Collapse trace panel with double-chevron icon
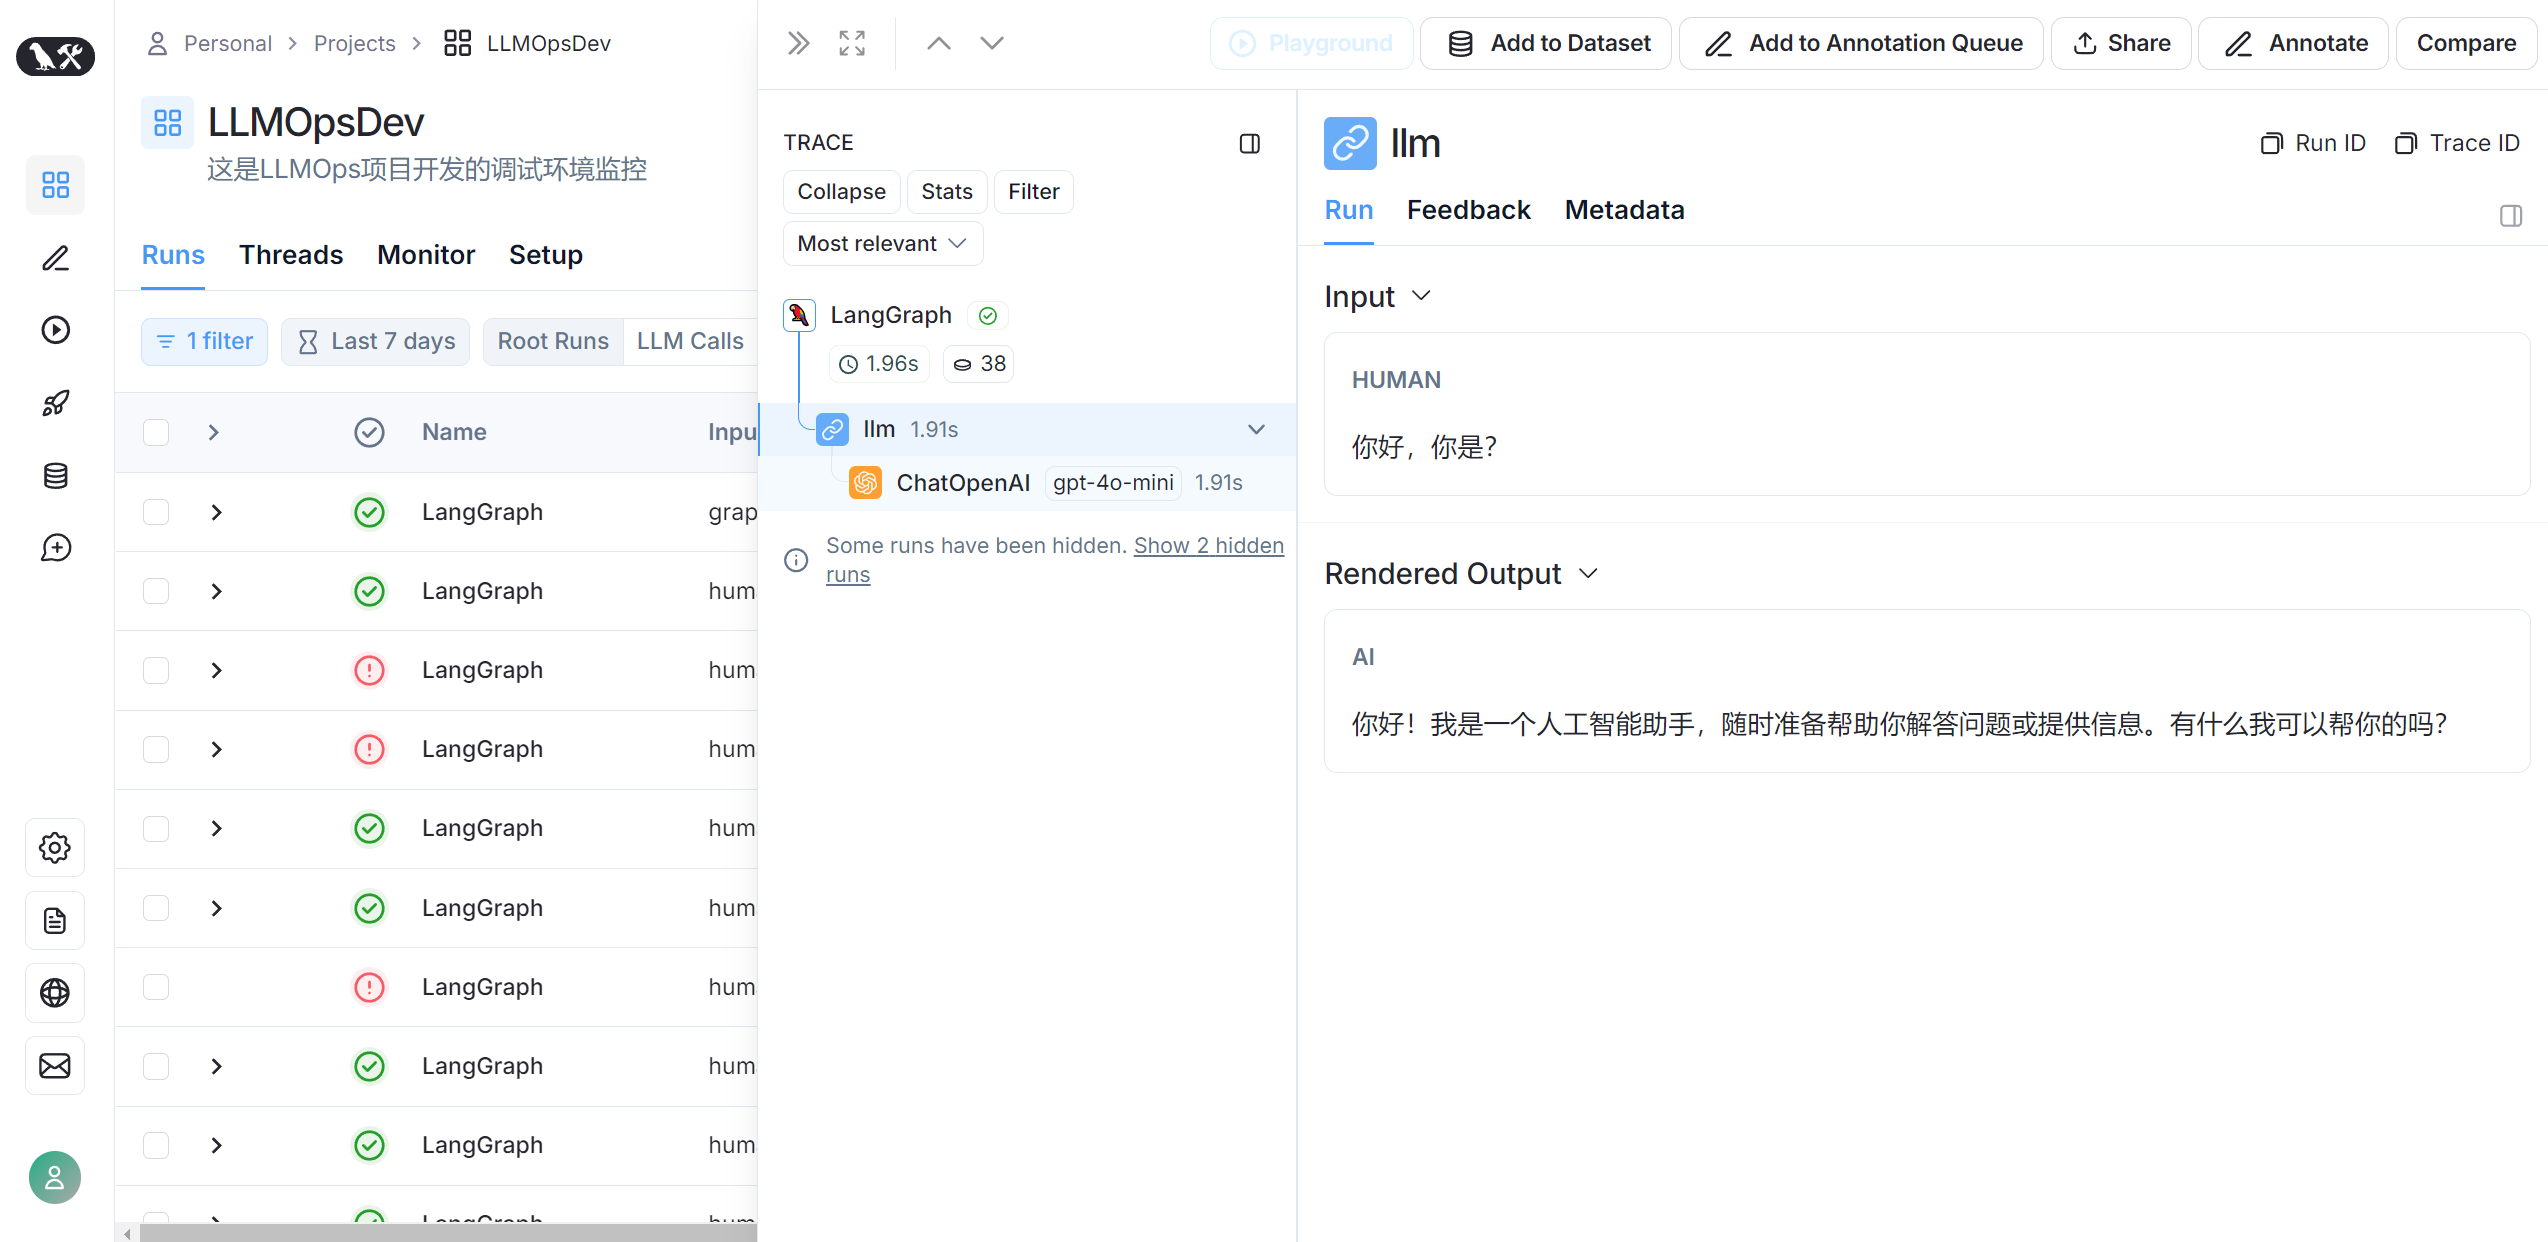This screenshot has width=2548, height=1242. (798, 43)
